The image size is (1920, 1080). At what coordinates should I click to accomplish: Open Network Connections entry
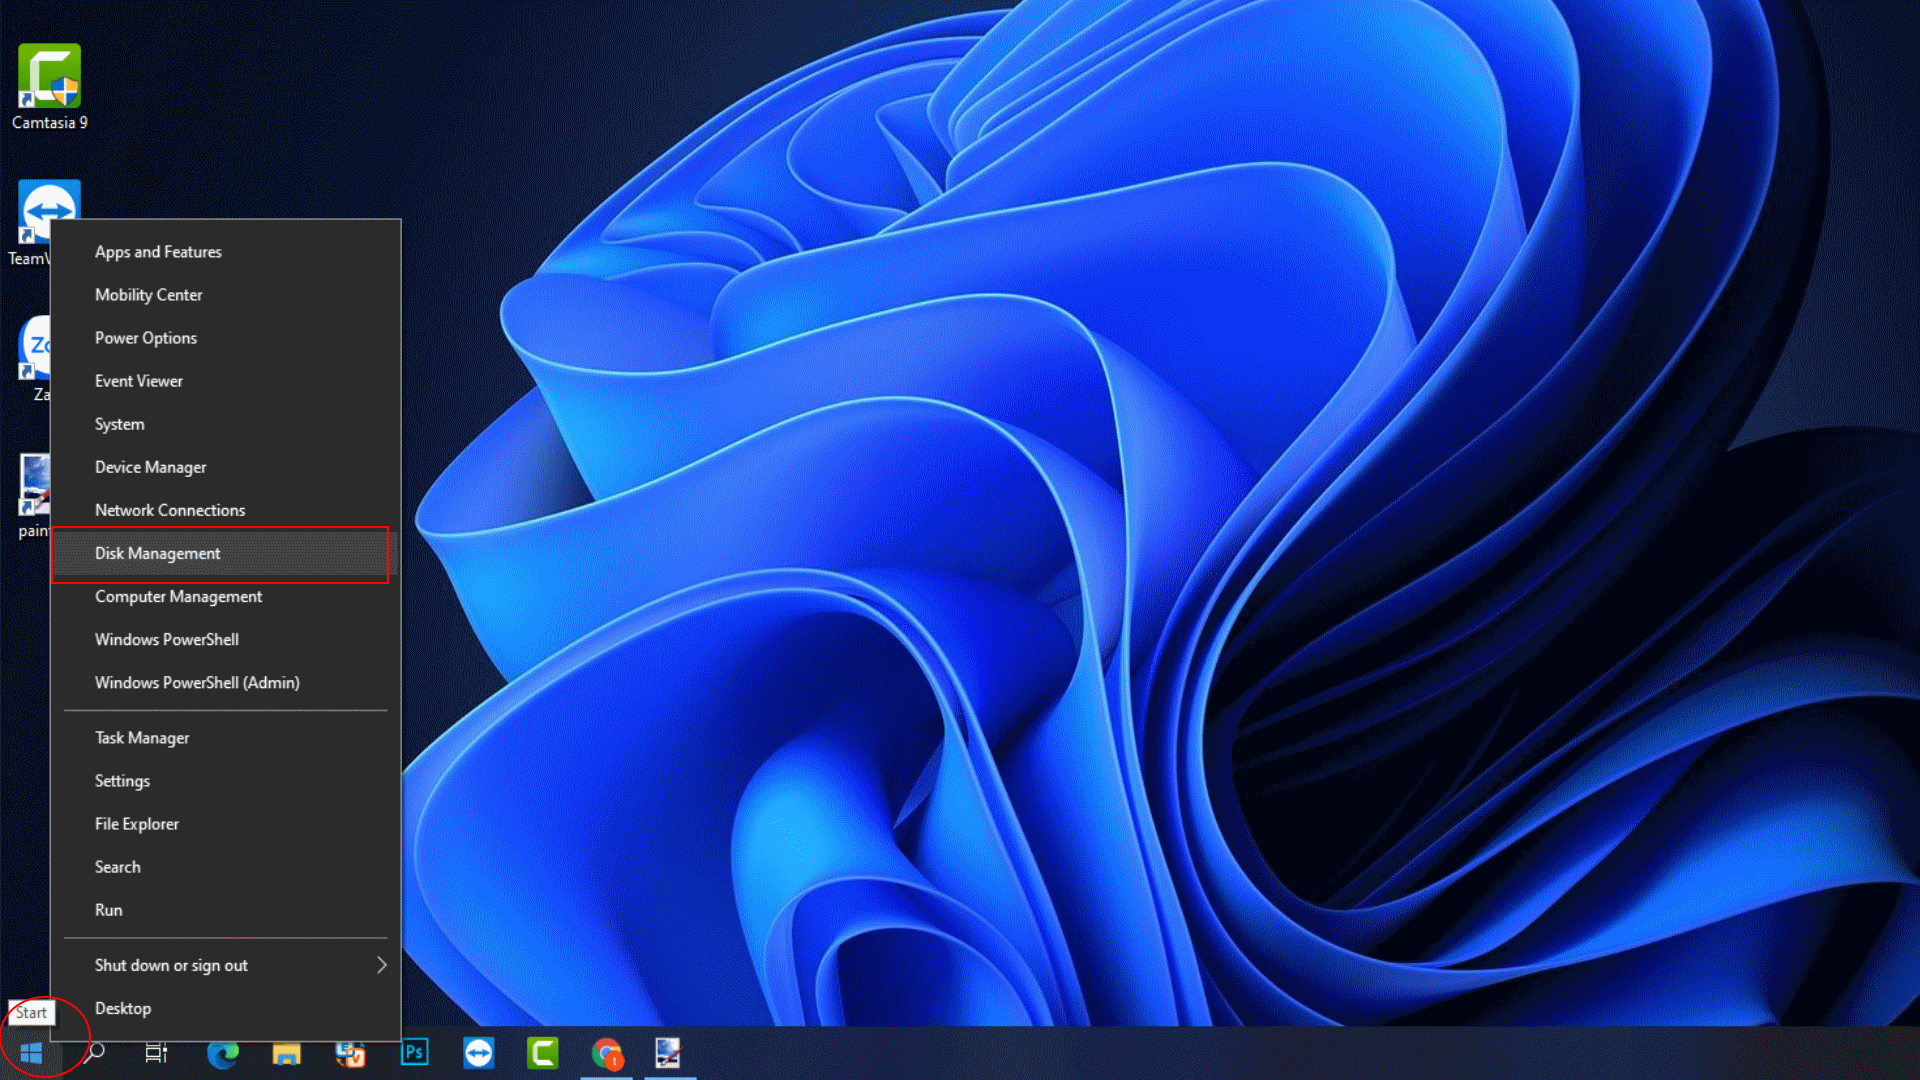tap(170, 510)
